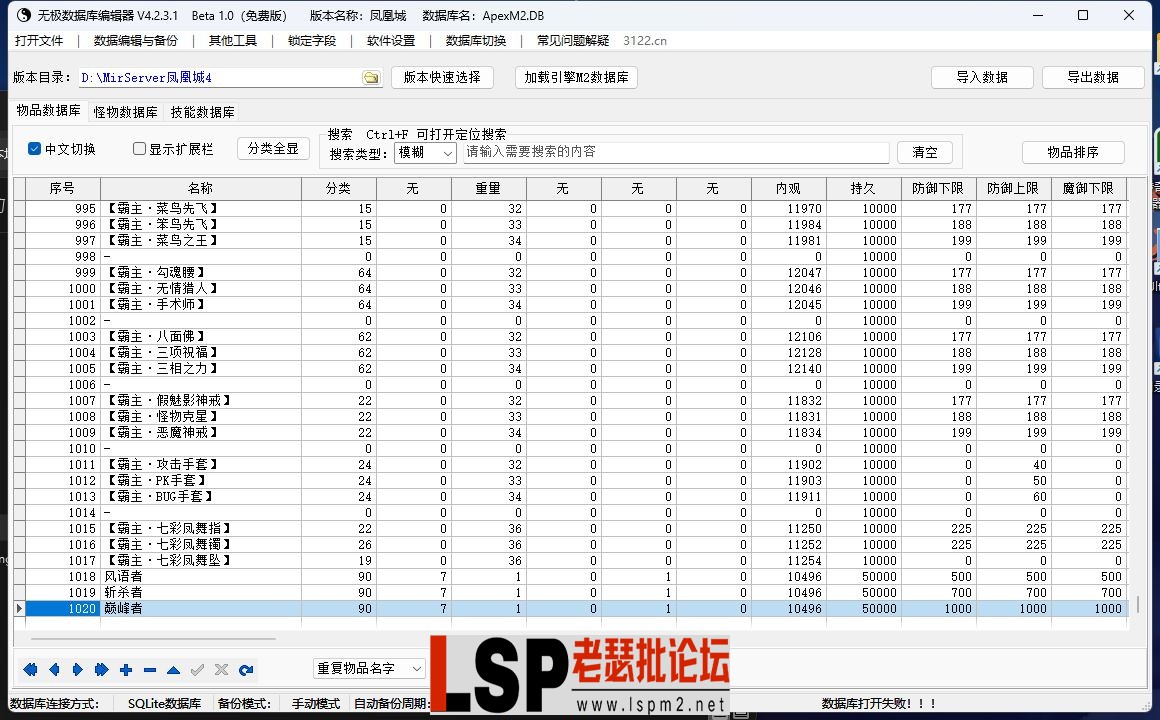The image size is (1160, 720).
Task: Jump to the first record arrow icon
Action: coord(29,670)
